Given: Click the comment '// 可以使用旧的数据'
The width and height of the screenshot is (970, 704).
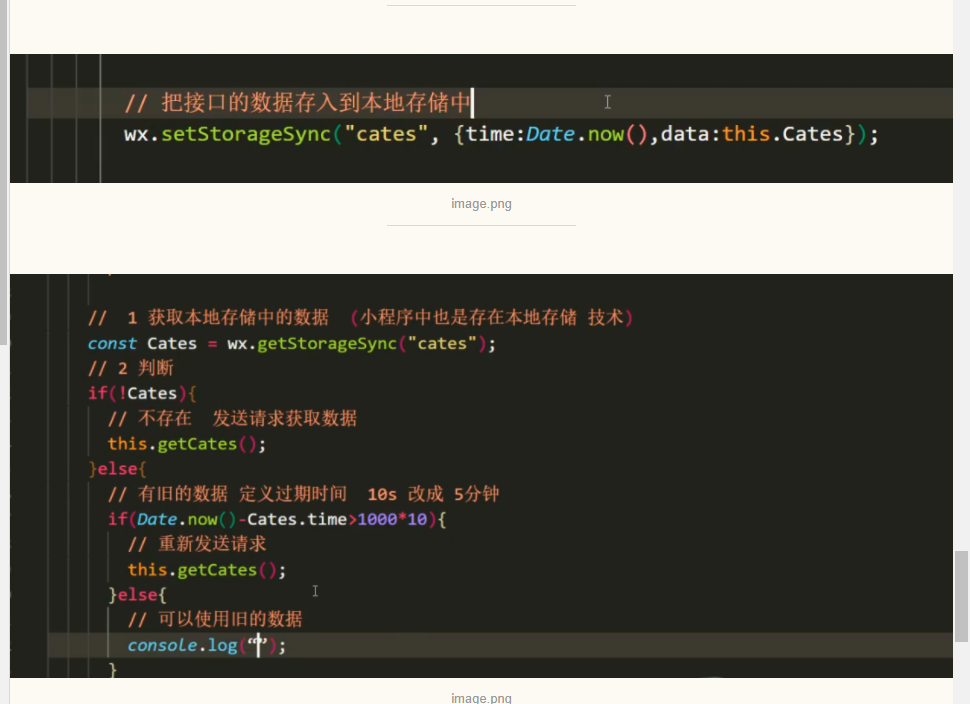Looking at the screenshot, I should (215, 620).
